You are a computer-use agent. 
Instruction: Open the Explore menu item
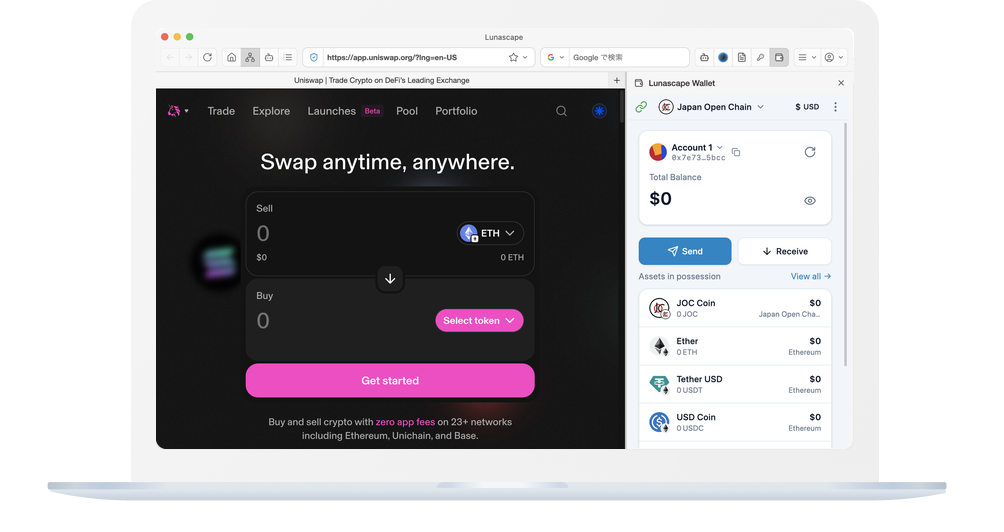(271, 111)
